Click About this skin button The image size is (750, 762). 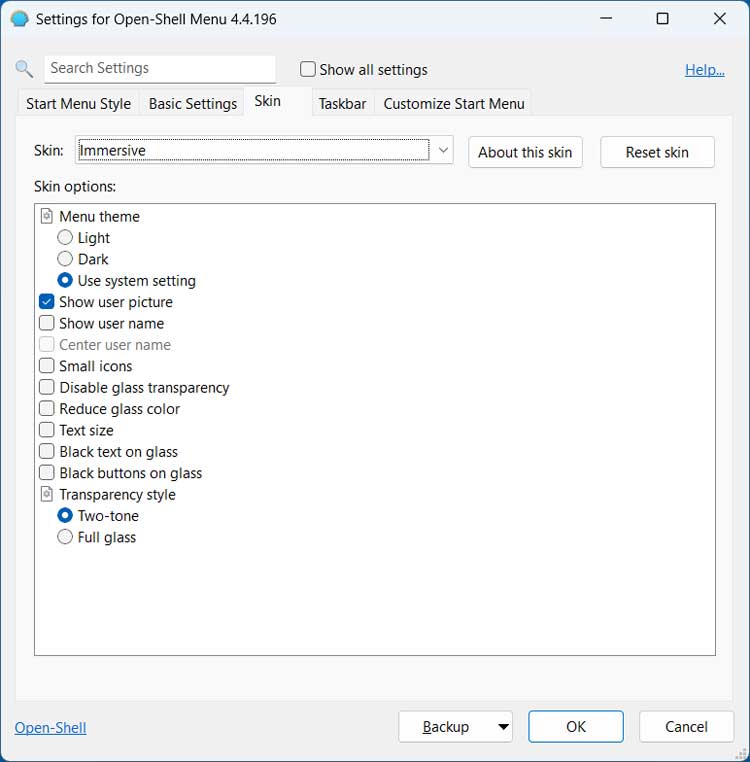click(525, 152)
